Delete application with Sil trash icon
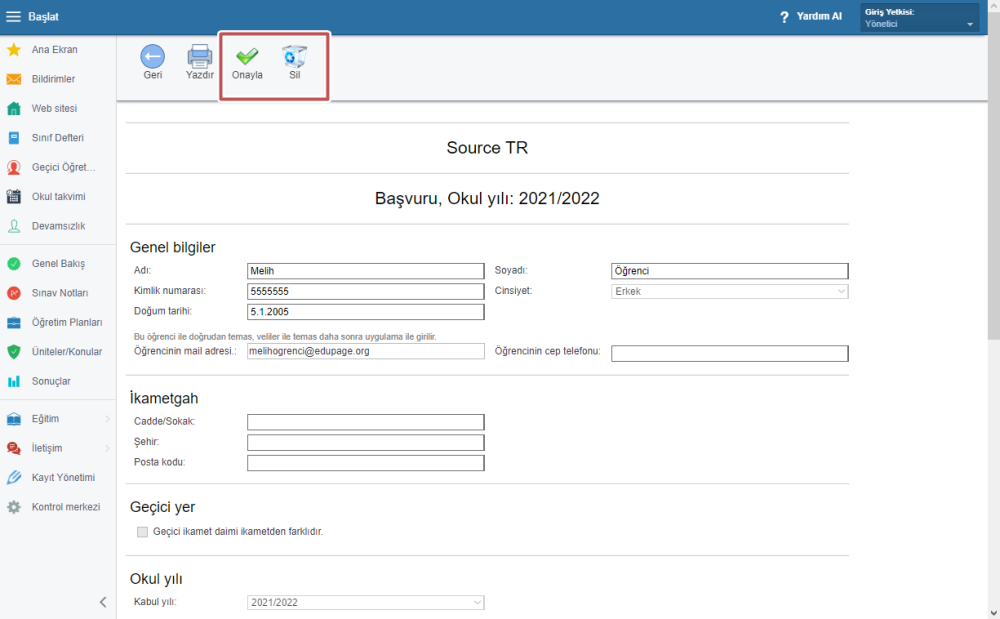1000x619 pixels. tap(294, 57)
